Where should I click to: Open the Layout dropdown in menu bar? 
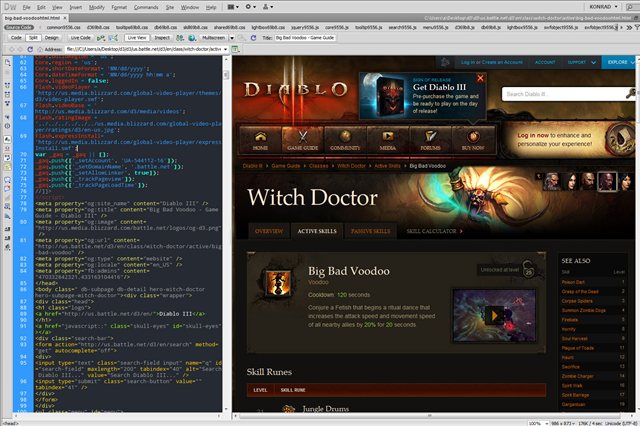click(x=233, y=7)
